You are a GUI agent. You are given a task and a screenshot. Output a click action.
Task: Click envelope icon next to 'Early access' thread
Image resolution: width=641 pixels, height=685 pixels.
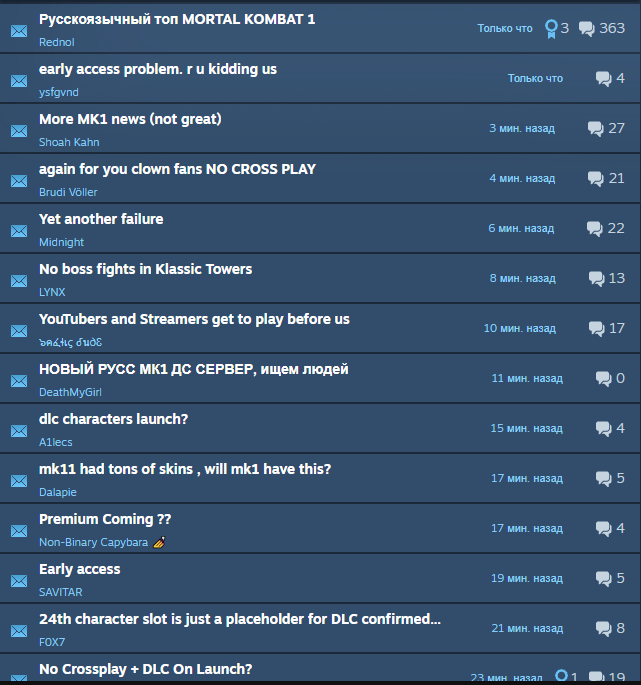pos(19,581)
